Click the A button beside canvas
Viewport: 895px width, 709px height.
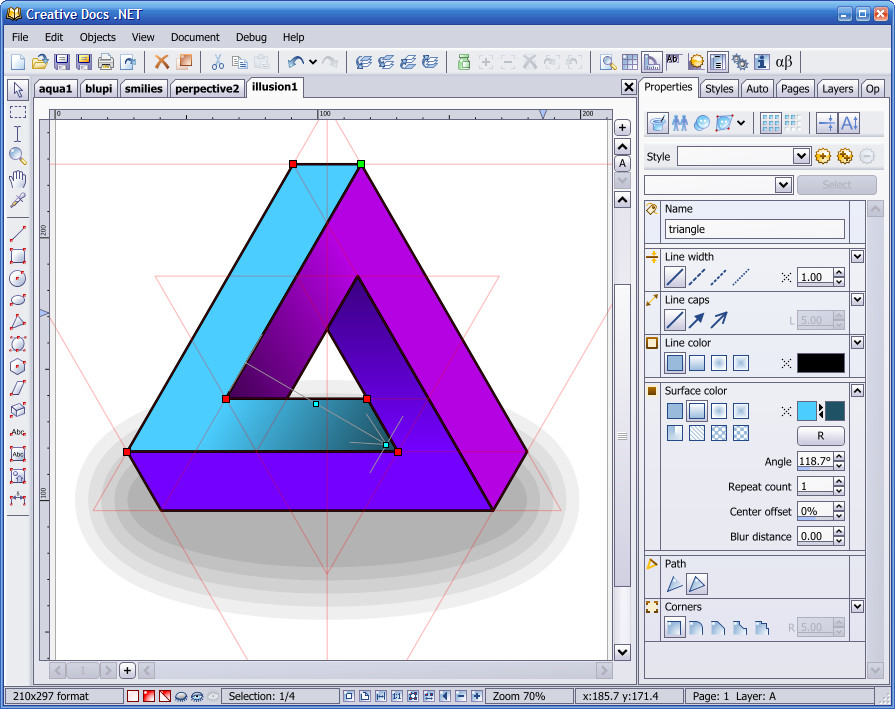pyautogui.click(x=622, y=163)
